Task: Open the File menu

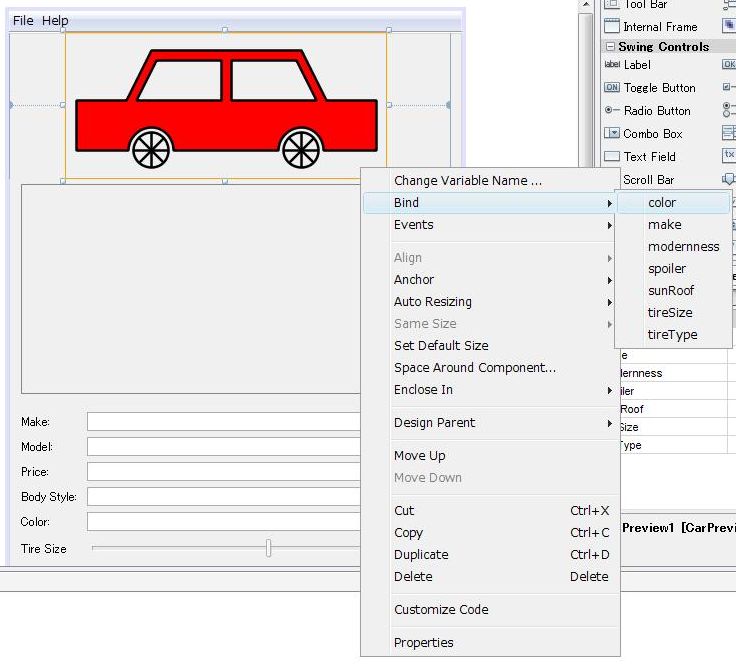Action: coord(23,20)
